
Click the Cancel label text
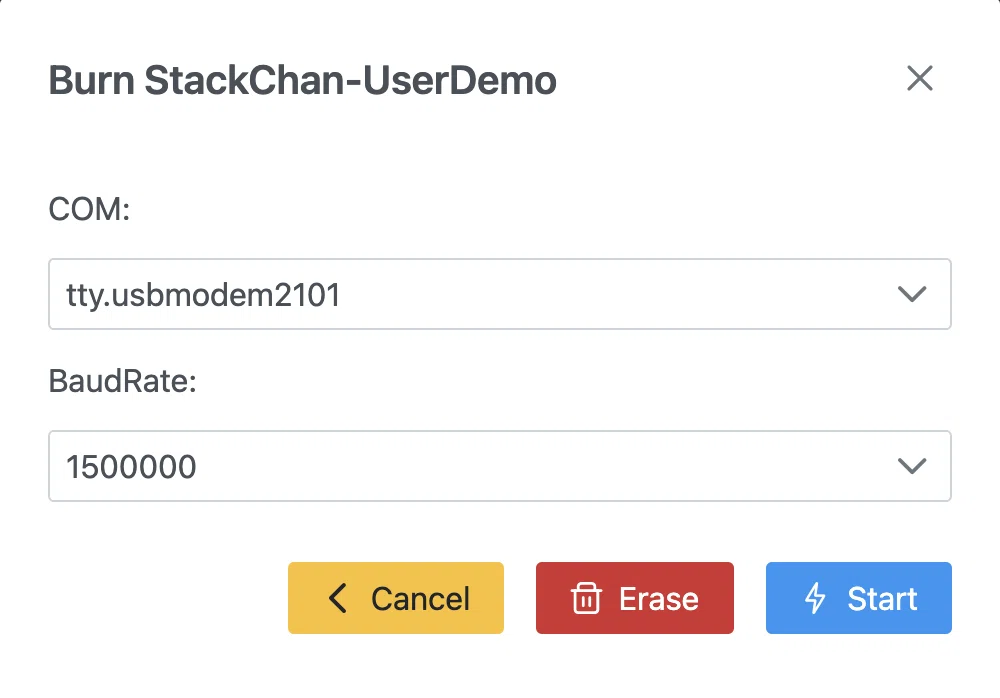420,598
